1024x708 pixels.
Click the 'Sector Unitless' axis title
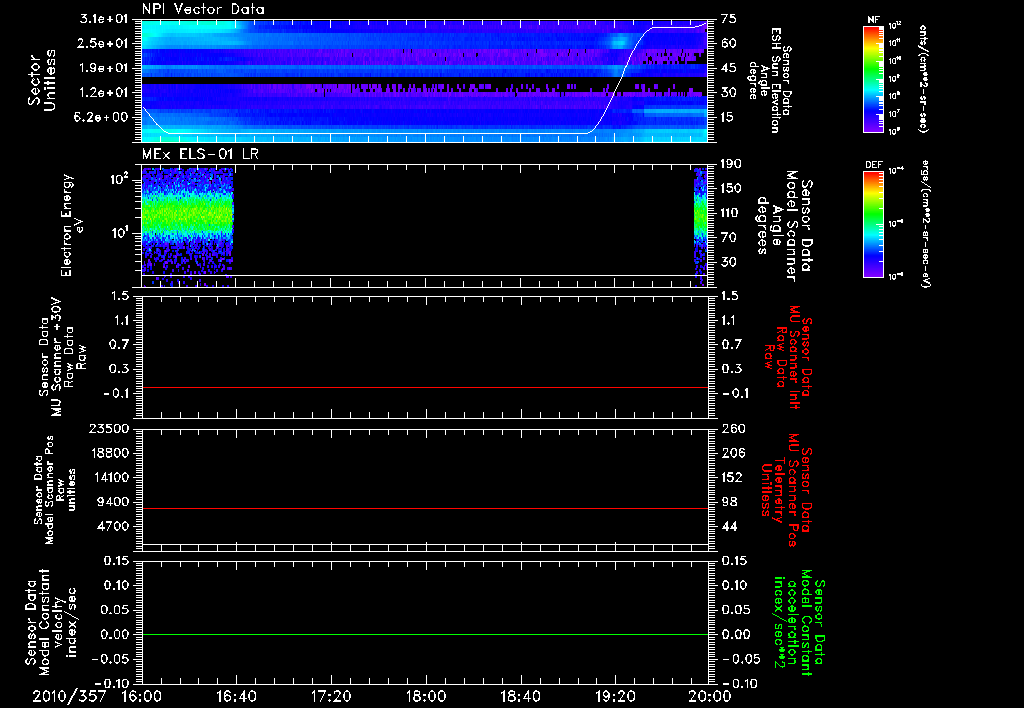point(41,80)
